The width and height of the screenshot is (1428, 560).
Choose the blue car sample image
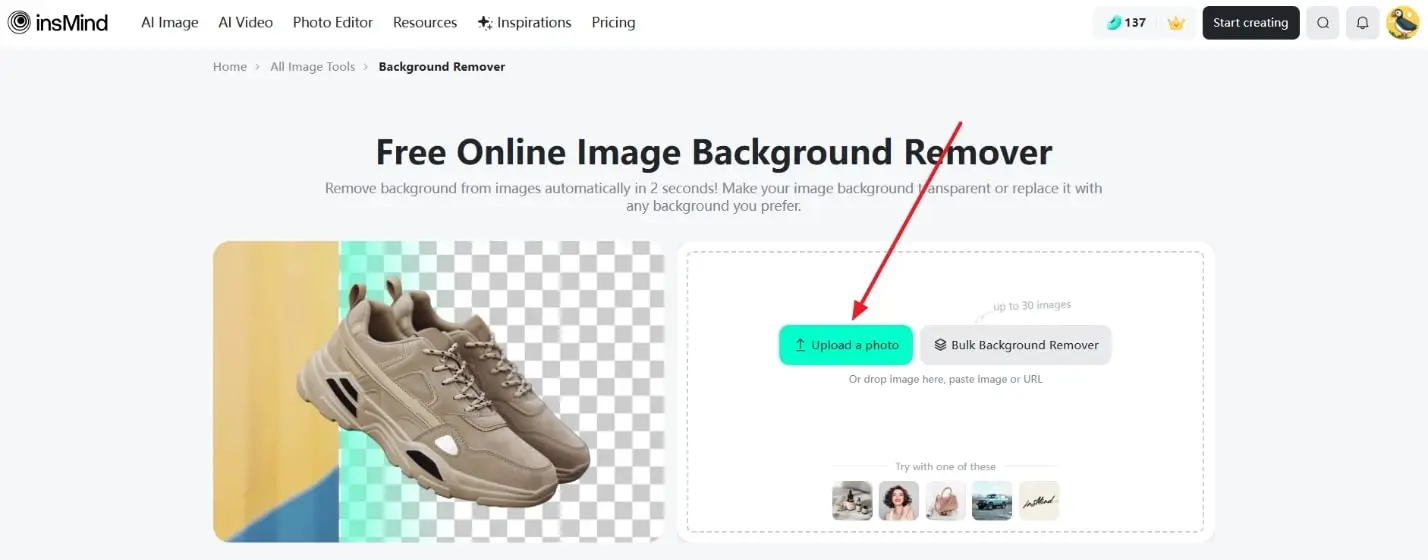click(992, 501)
